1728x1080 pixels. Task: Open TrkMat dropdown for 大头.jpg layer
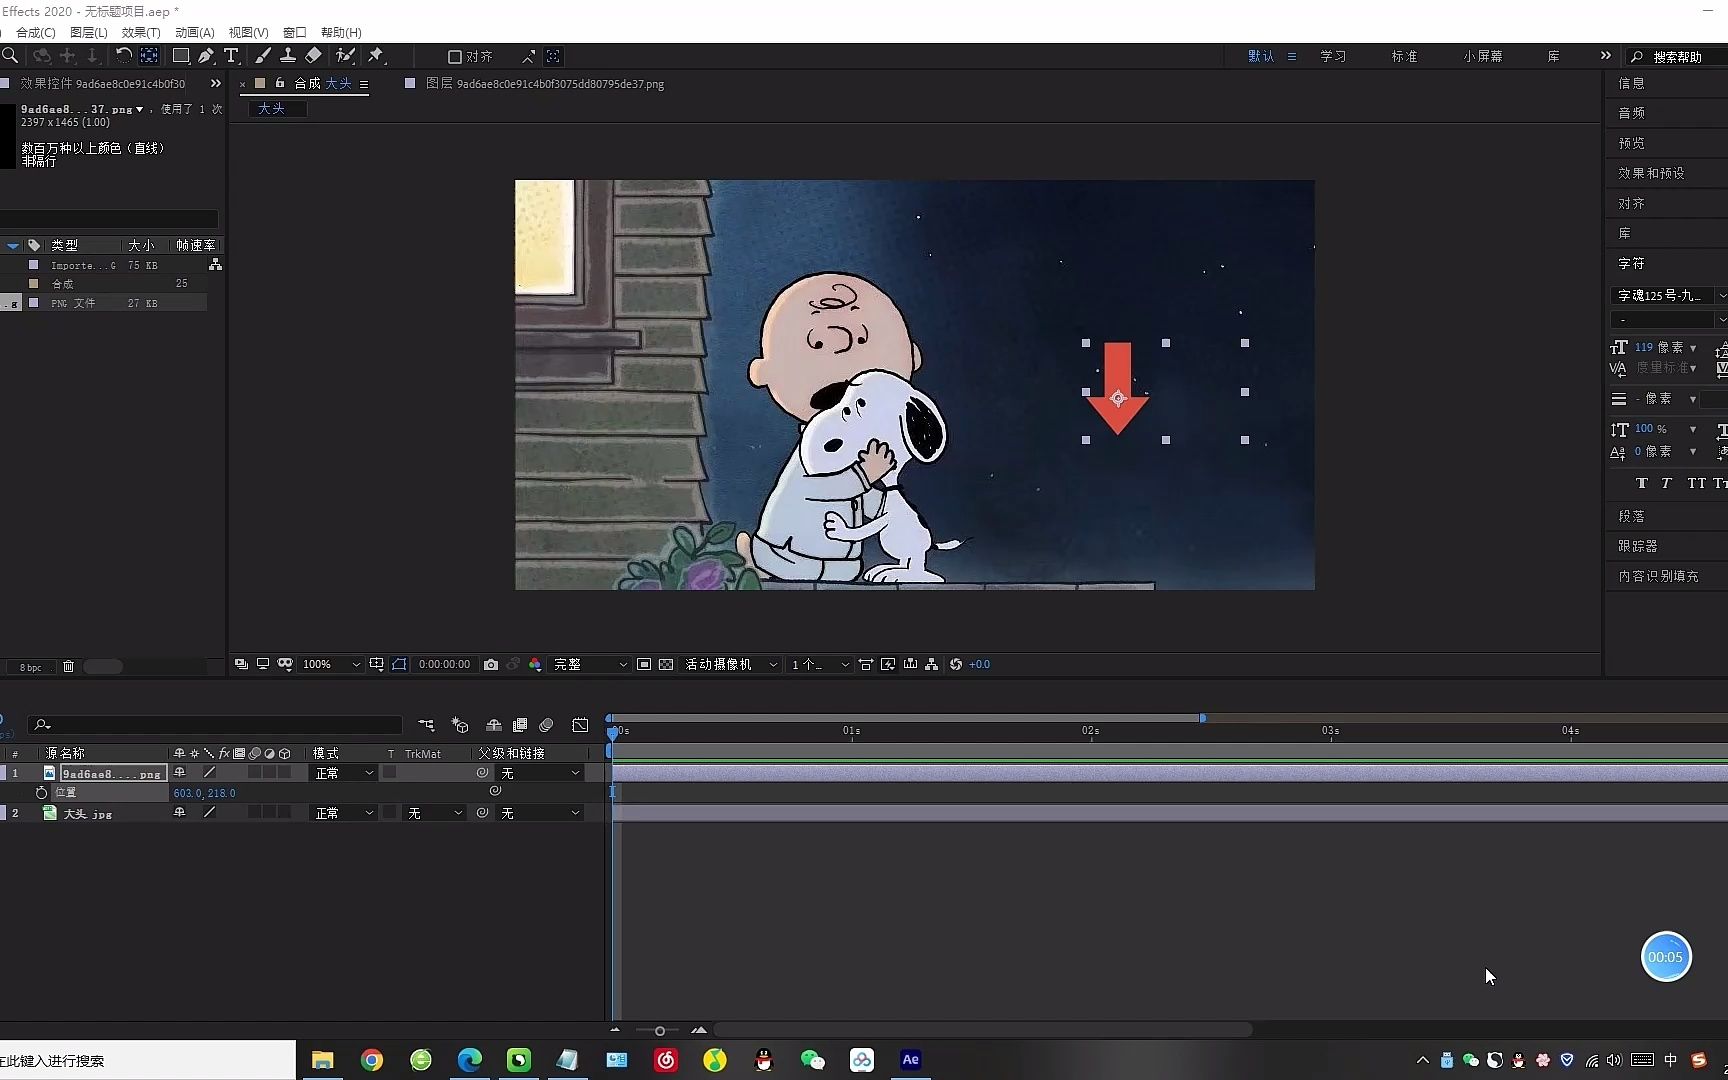(x=435, y=813)
